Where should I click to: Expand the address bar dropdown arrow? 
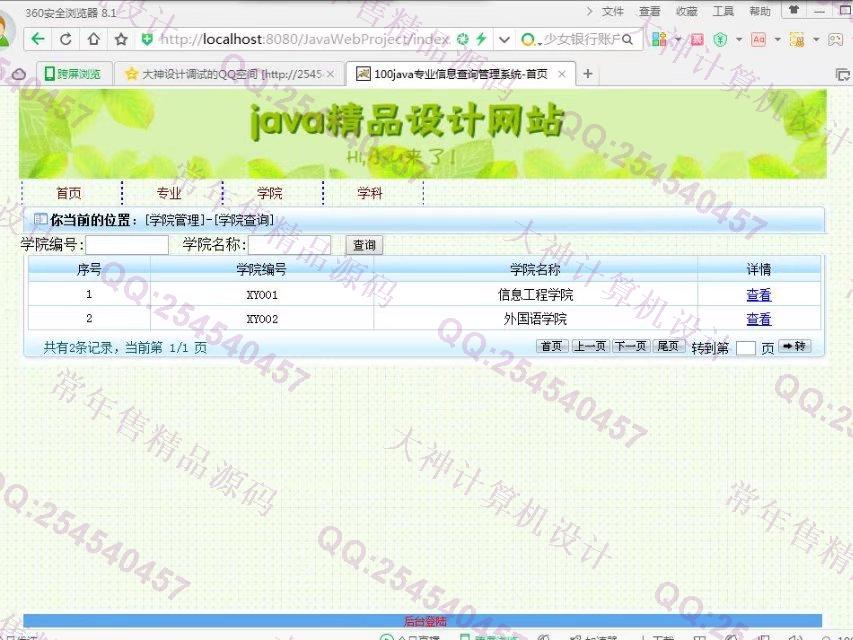pyautogui.click(x=504, y=40)
